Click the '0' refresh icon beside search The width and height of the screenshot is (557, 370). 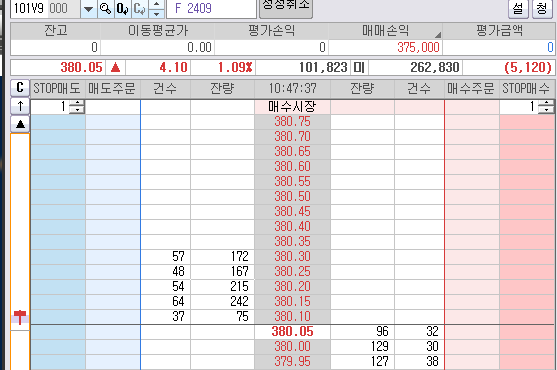(123, 9)
